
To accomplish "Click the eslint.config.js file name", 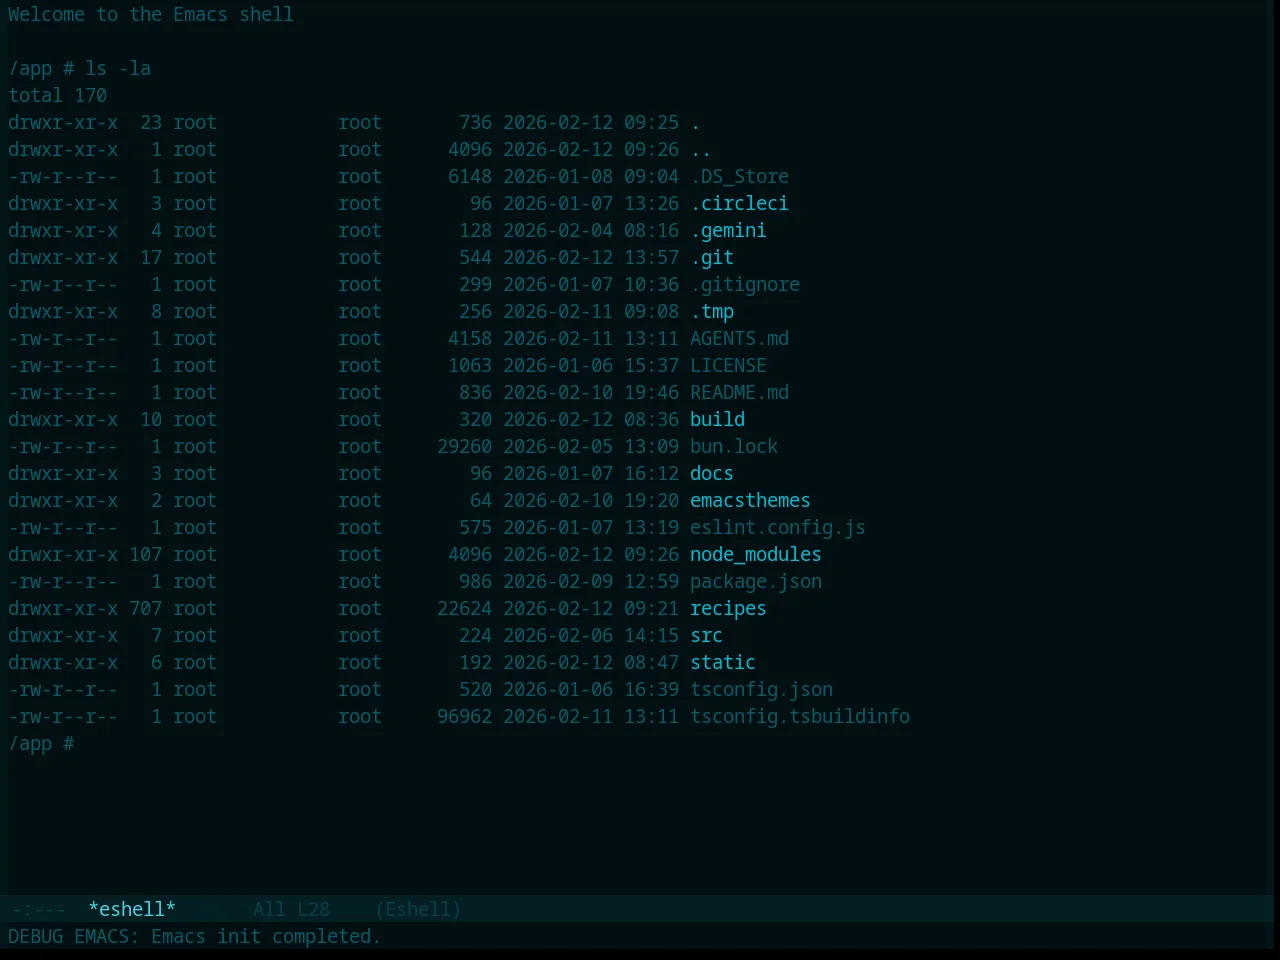I will pyautogui.click(x=778, y=527).
